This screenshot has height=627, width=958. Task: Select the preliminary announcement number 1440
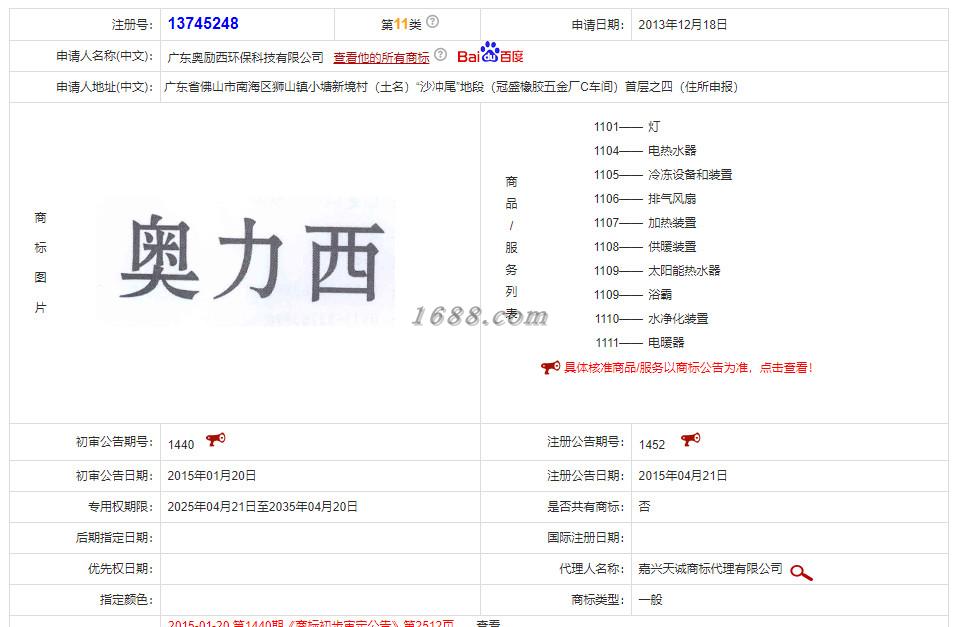[181, 445]
